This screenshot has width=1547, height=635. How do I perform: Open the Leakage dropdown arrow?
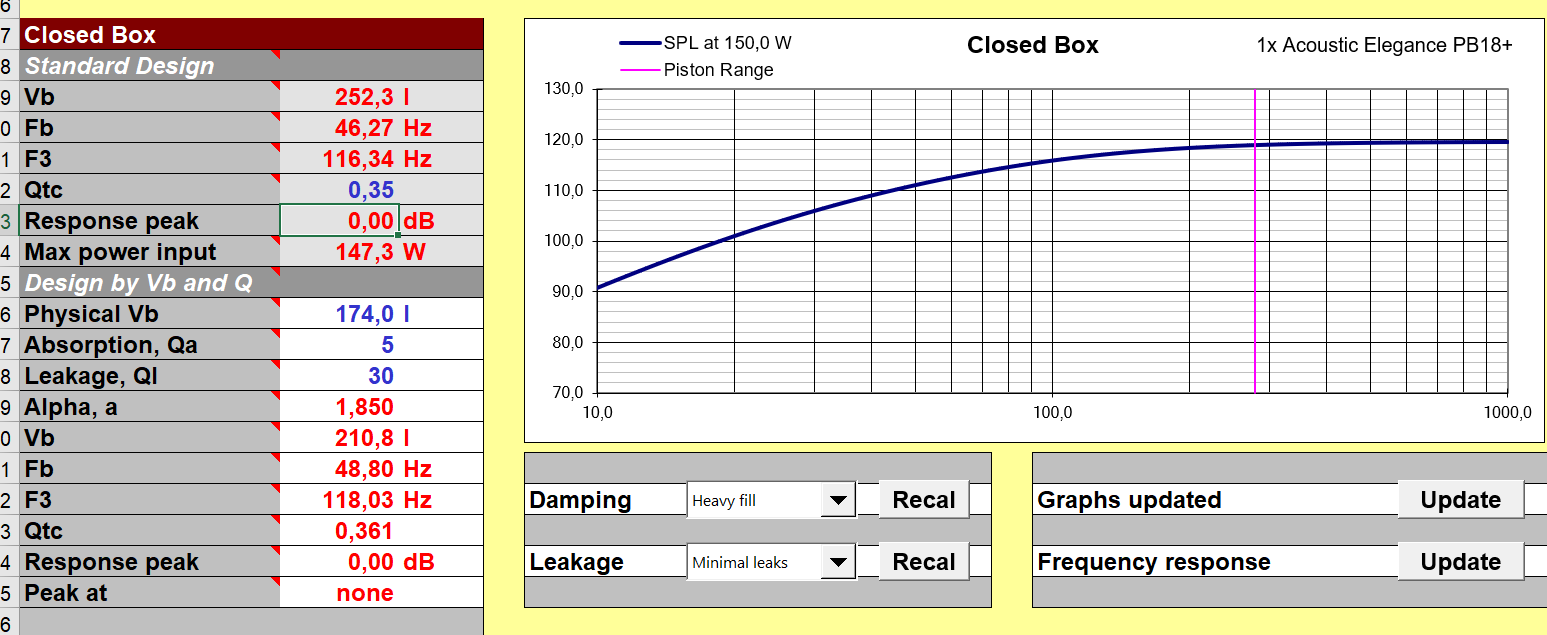point(838,562)
